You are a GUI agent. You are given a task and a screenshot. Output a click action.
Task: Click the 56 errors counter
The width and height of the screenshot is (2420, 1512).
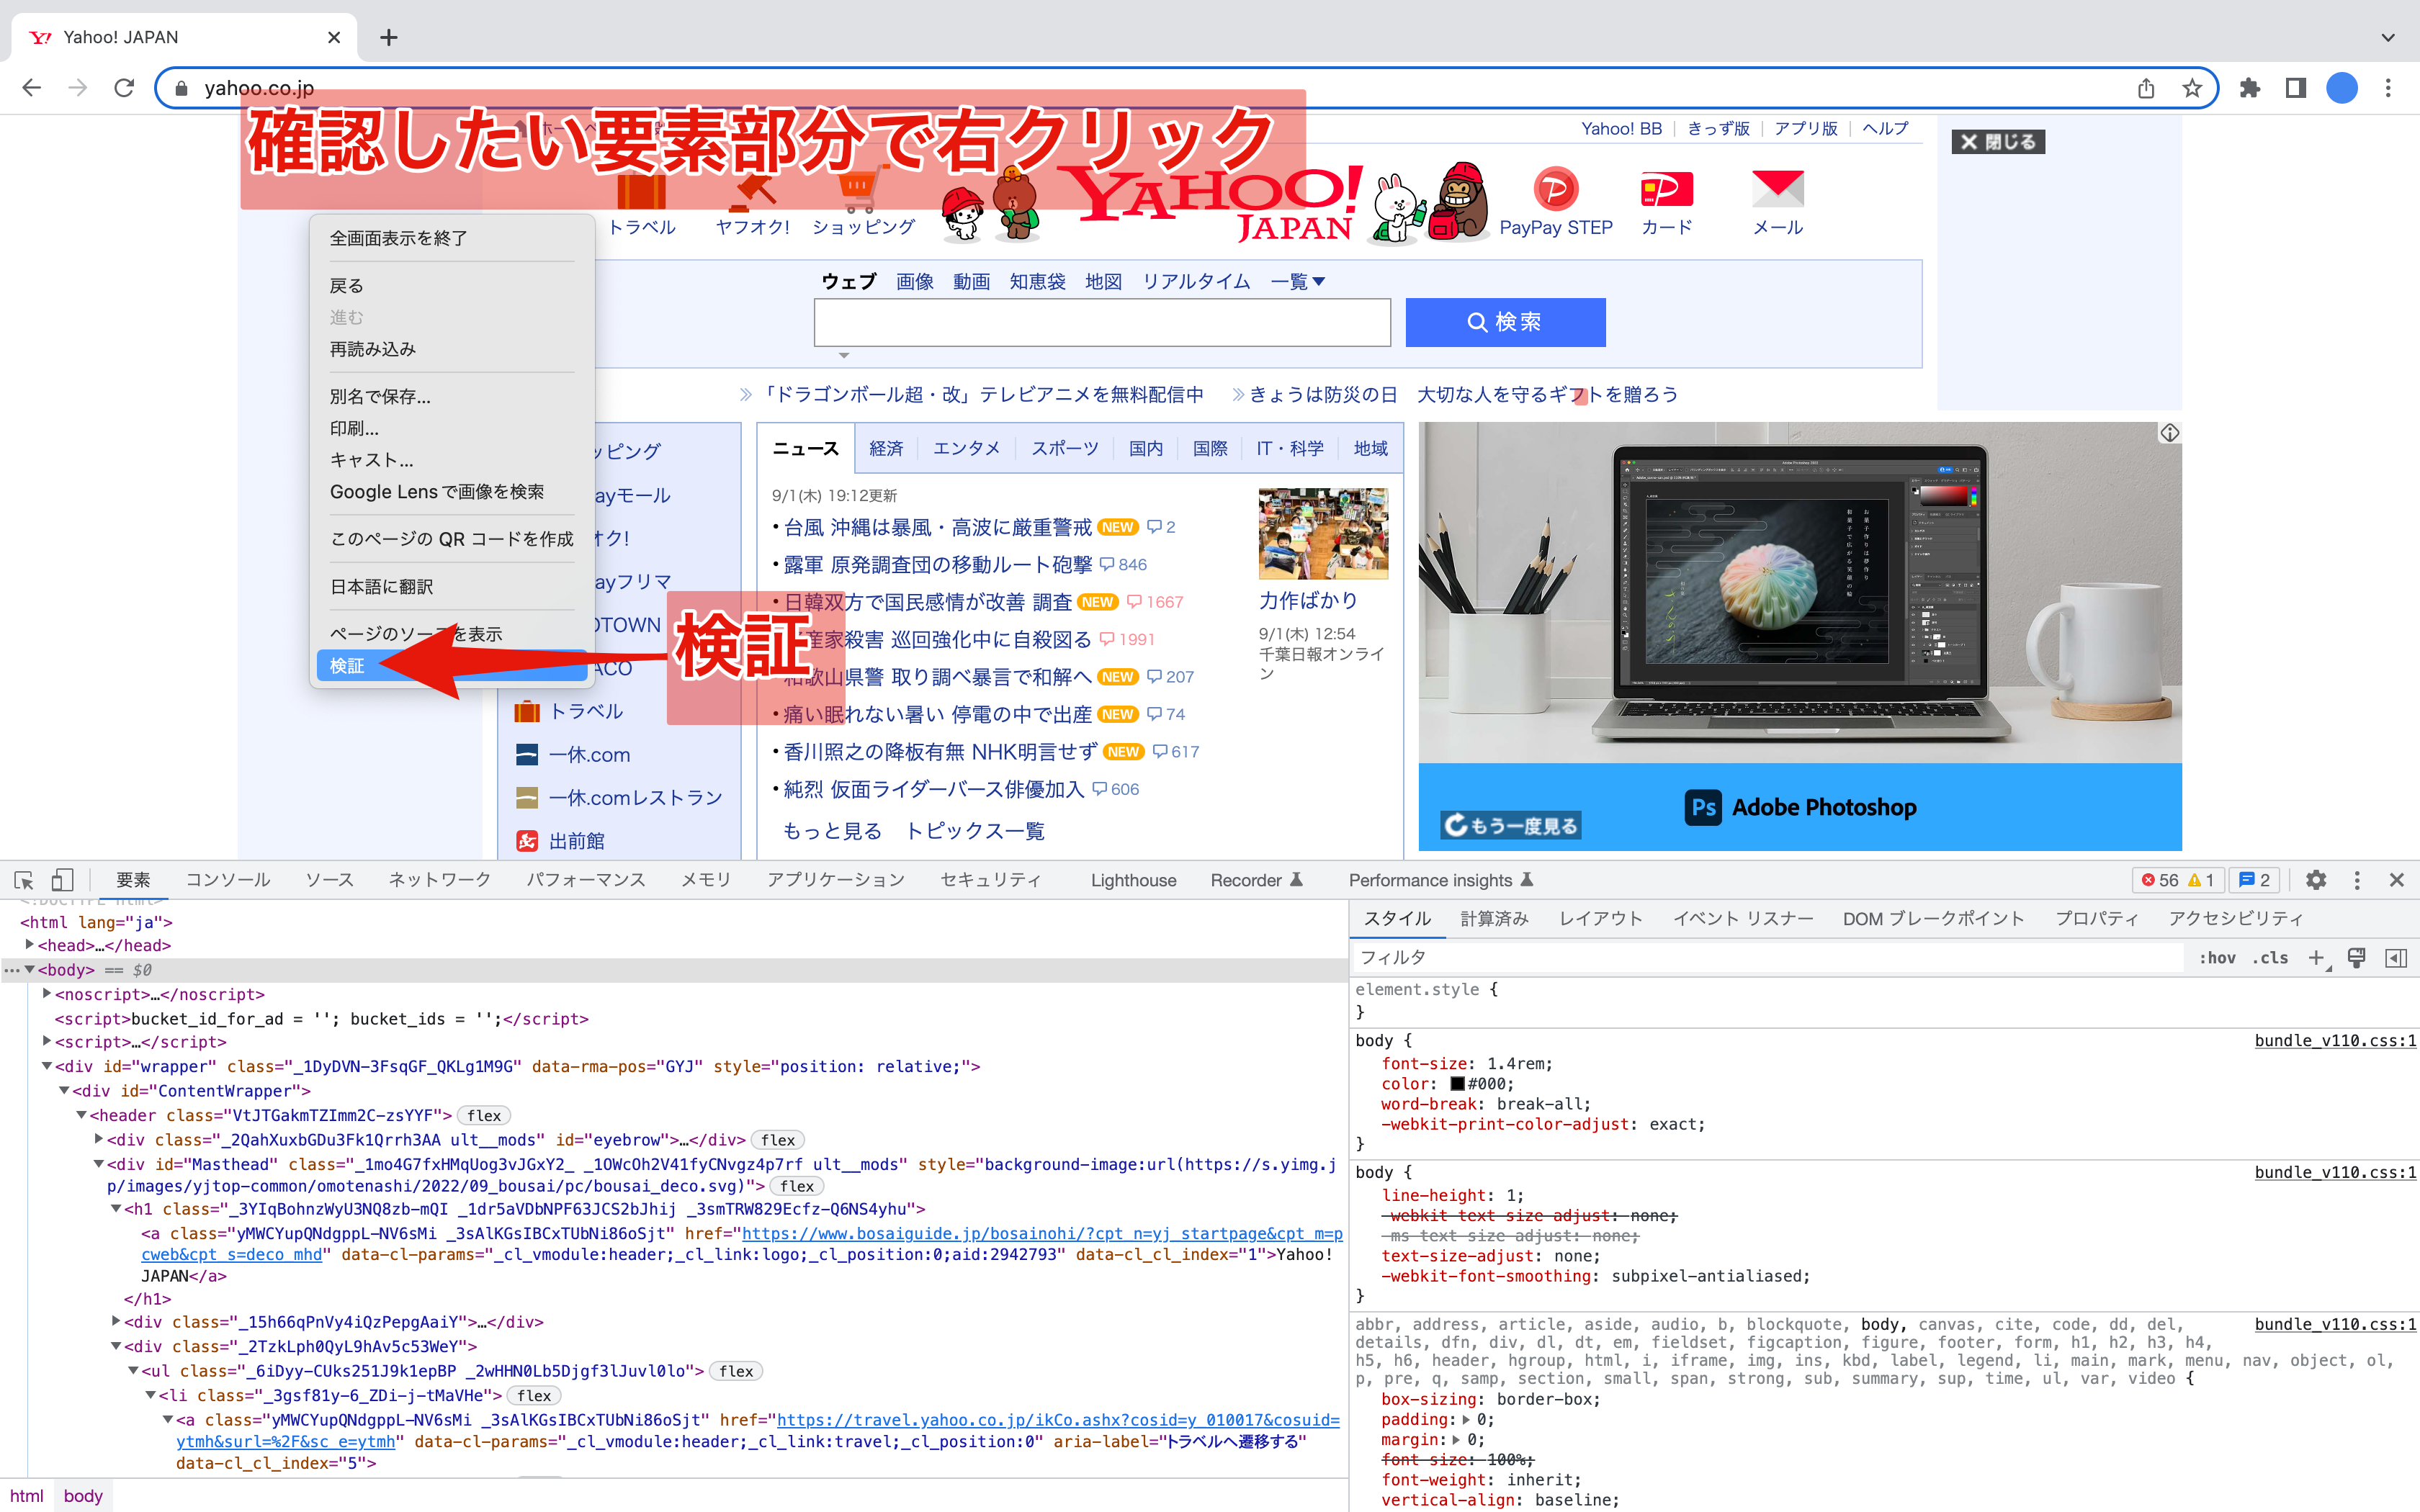click(2160, 880)
